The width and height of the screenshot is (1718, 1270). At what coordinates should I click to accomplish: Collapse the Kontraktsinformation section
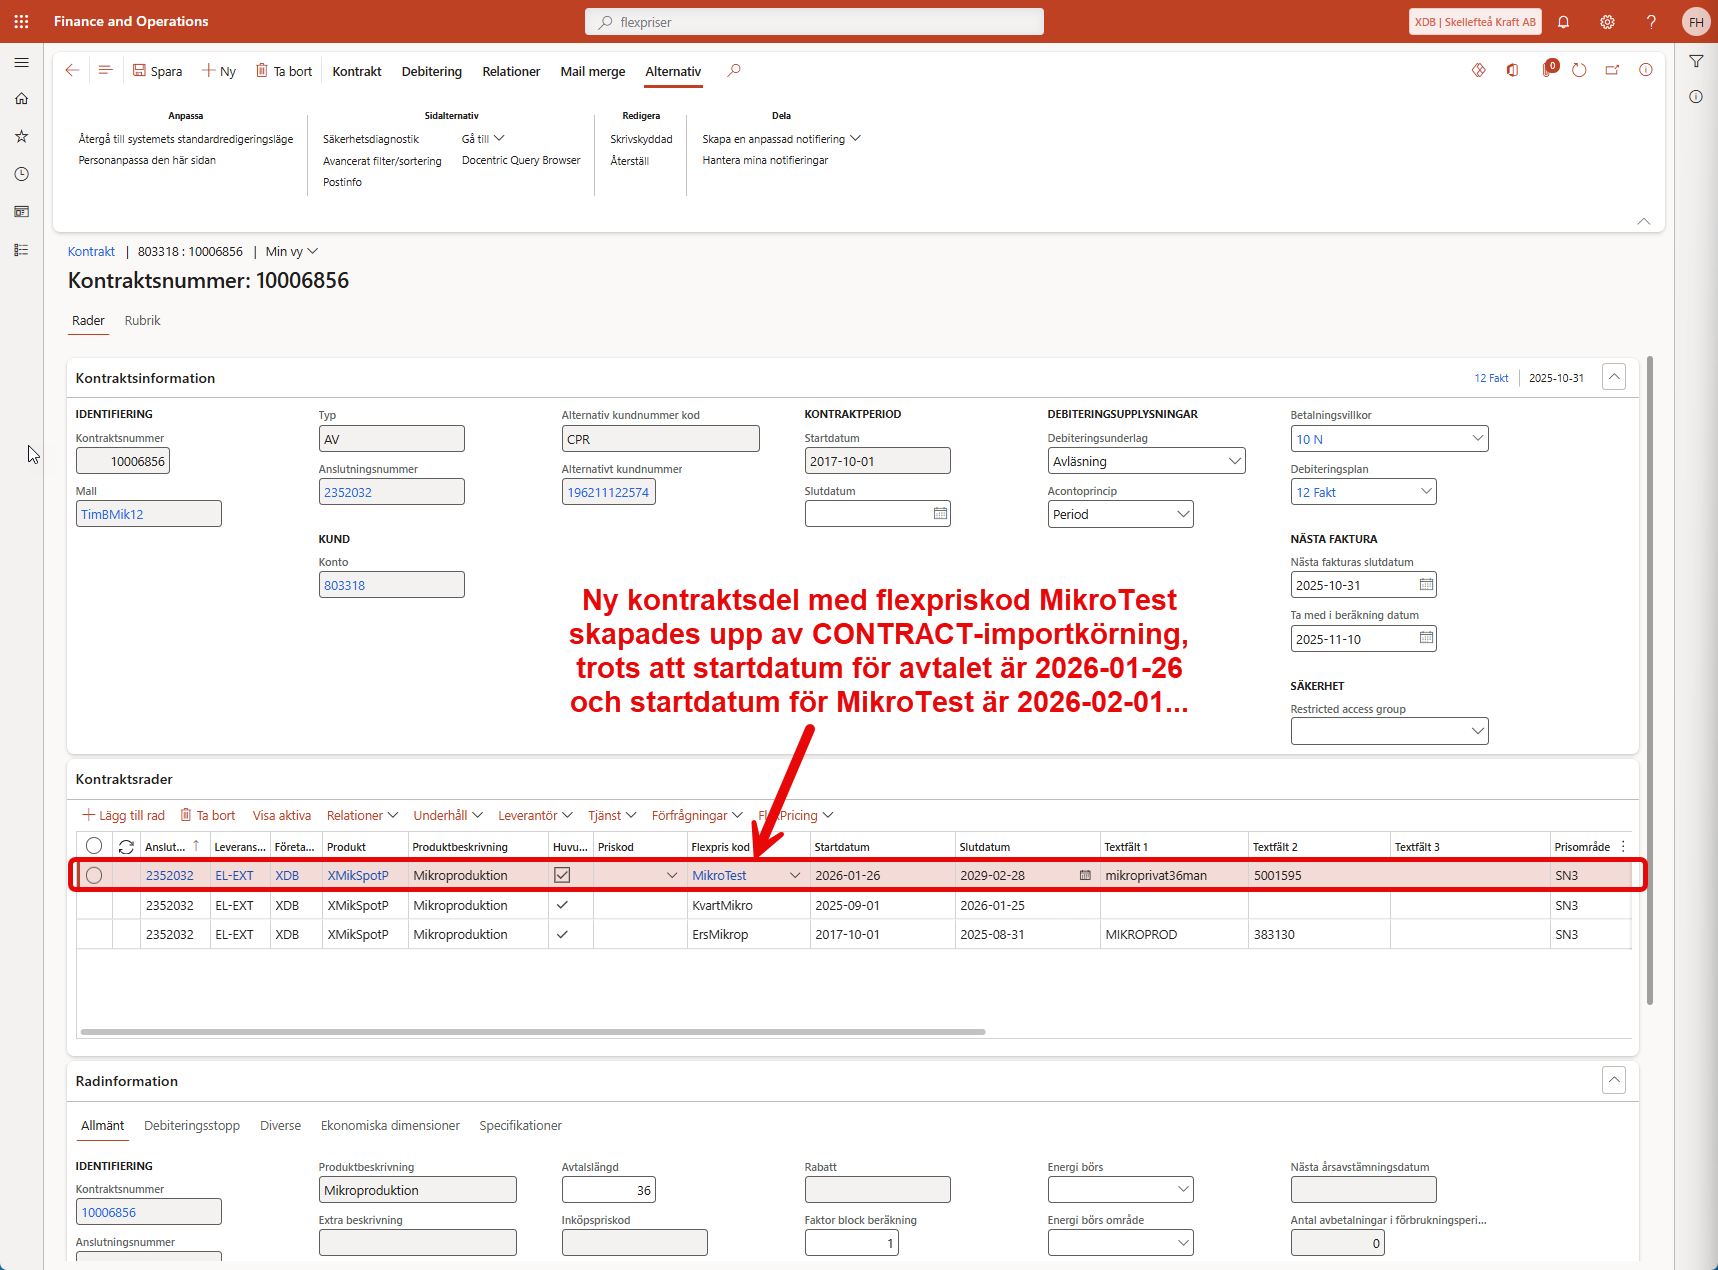[x=1613, y=377]
